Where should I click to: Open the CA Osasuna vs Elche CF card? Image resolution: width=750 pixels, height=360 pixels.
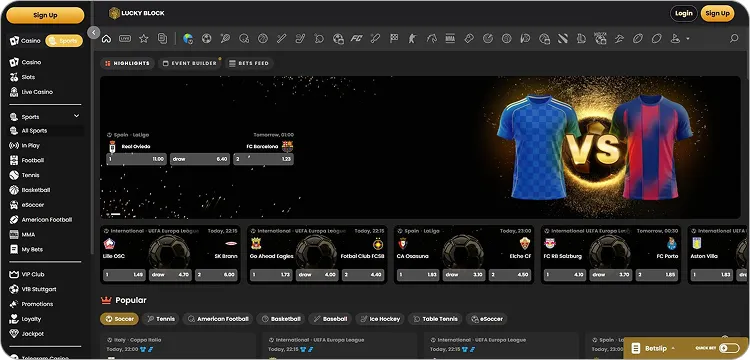464,255
